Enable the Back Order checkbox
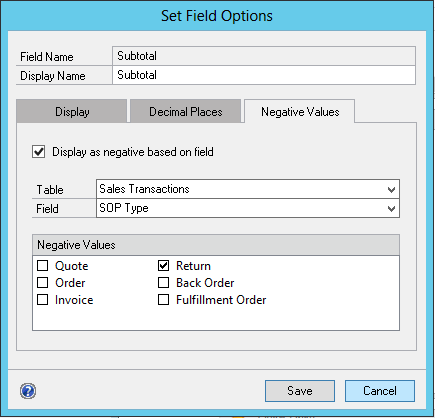The image size is (435, 418). pos(163,283)
